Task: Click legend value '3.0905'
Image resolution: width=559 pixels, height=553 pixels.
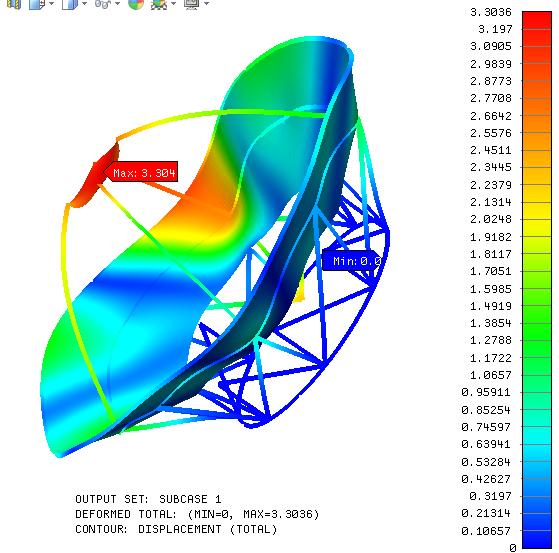Action: tap(491, 46)
